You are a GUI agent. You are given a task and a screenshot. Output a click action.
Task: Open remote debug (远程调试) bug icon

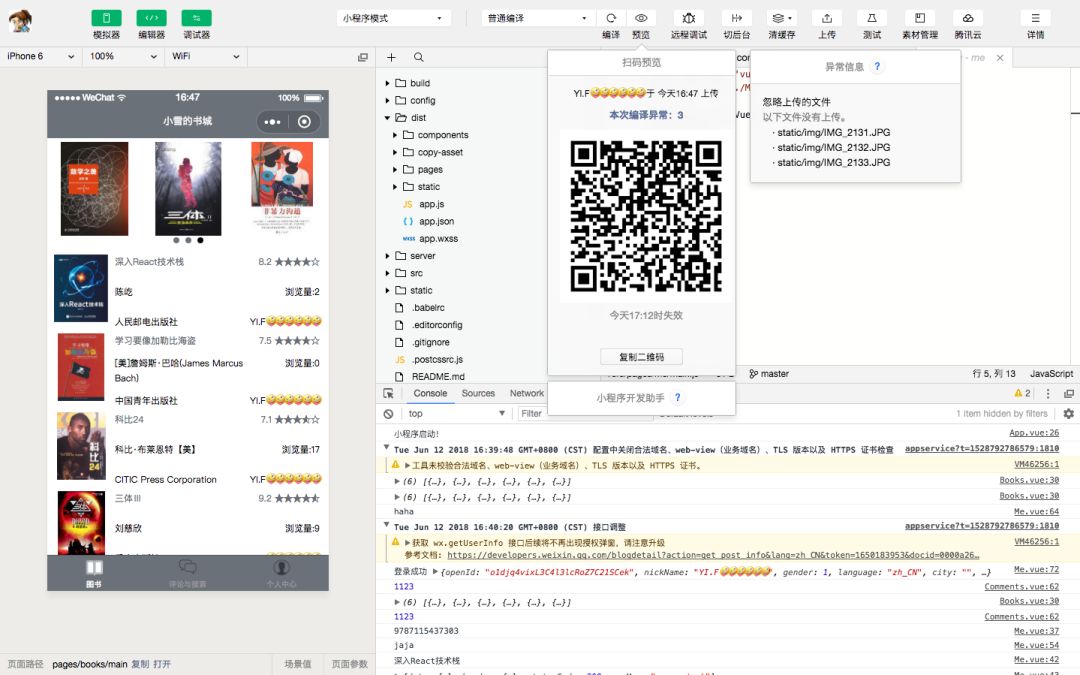[689, 18]
